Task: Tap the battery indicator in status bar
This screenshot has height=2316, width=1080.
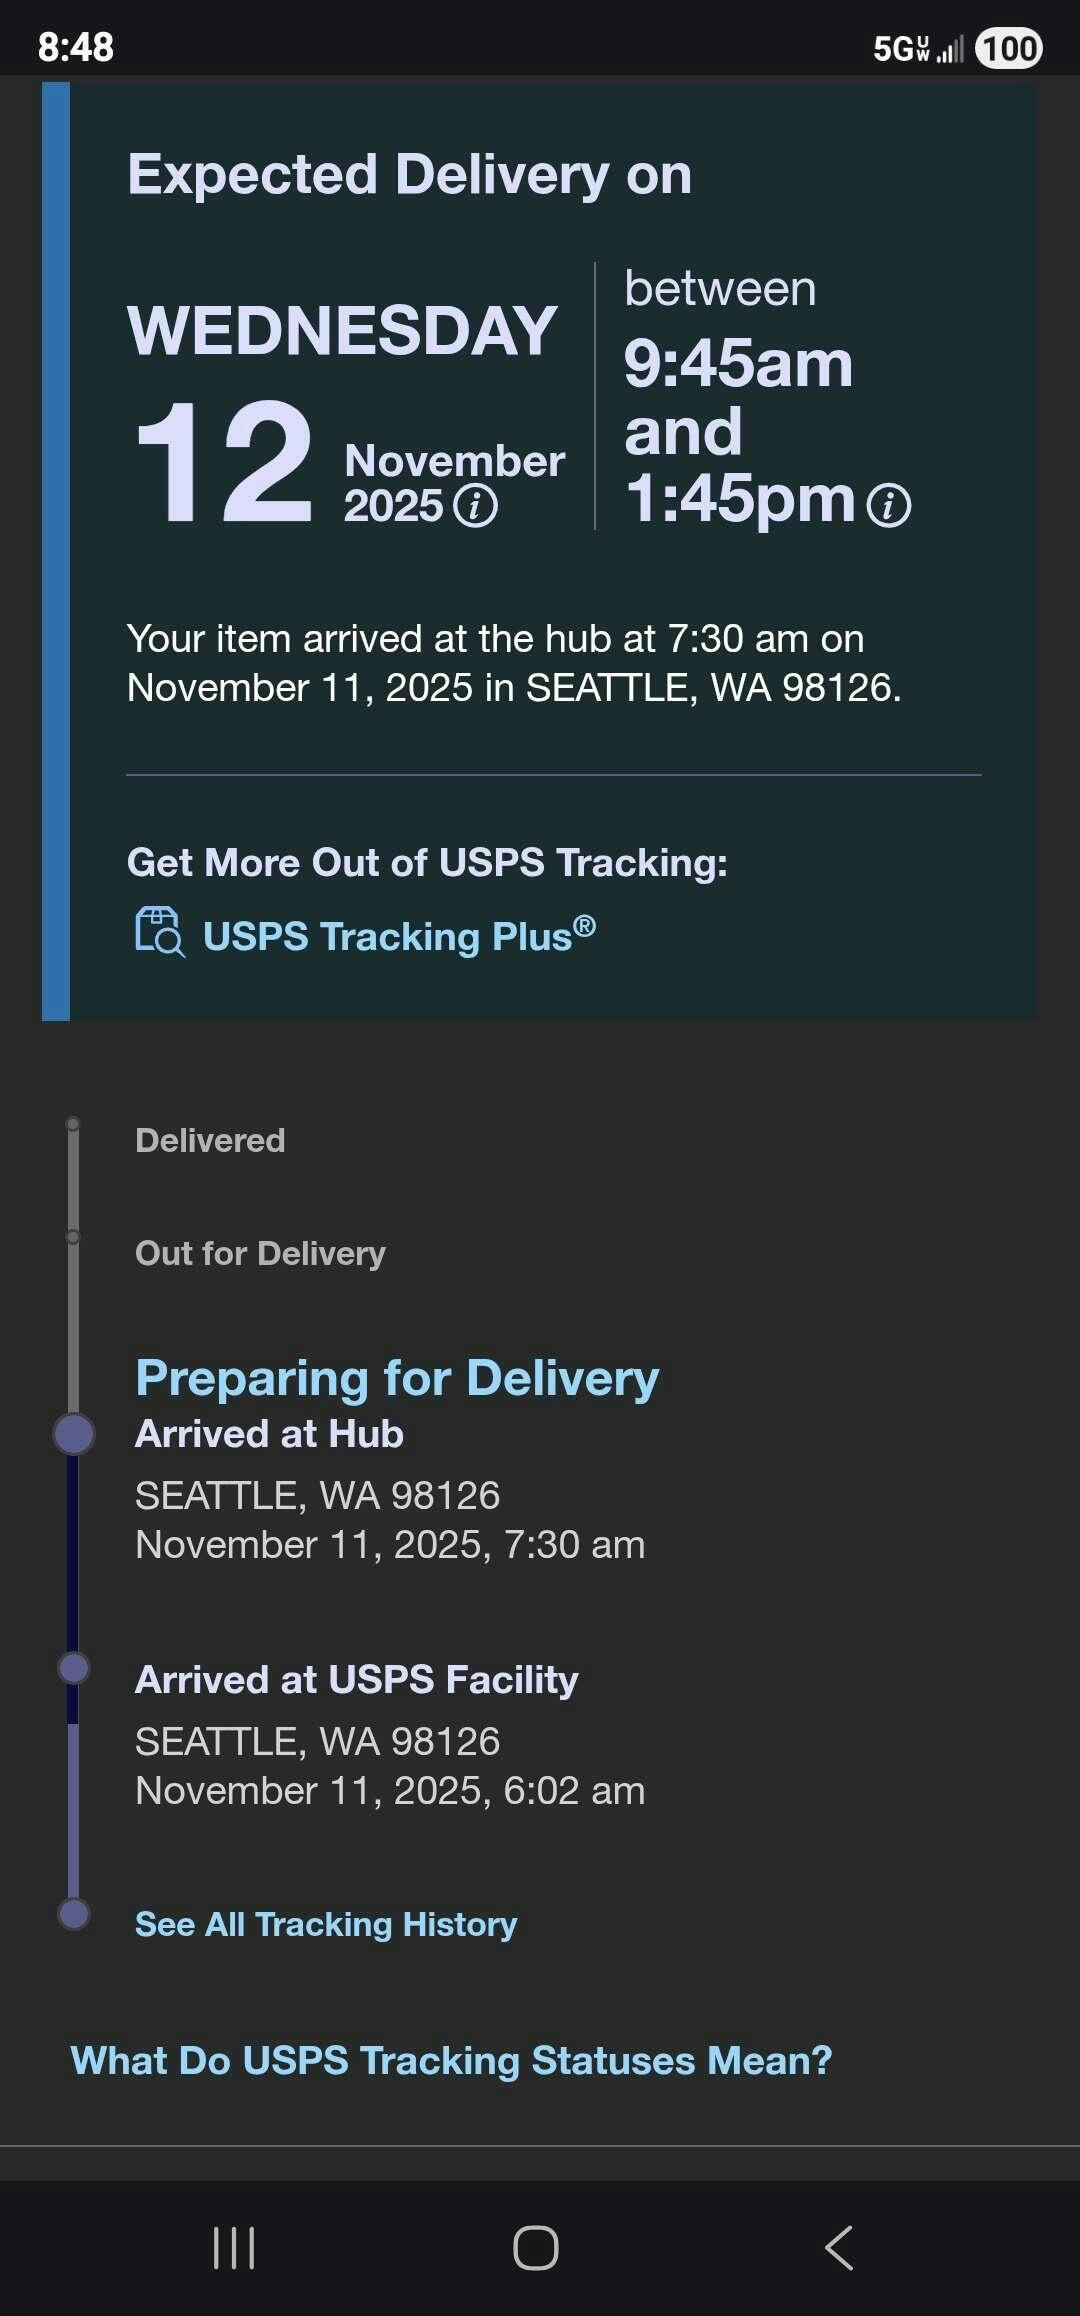Action: click(x=1009, y=48)
